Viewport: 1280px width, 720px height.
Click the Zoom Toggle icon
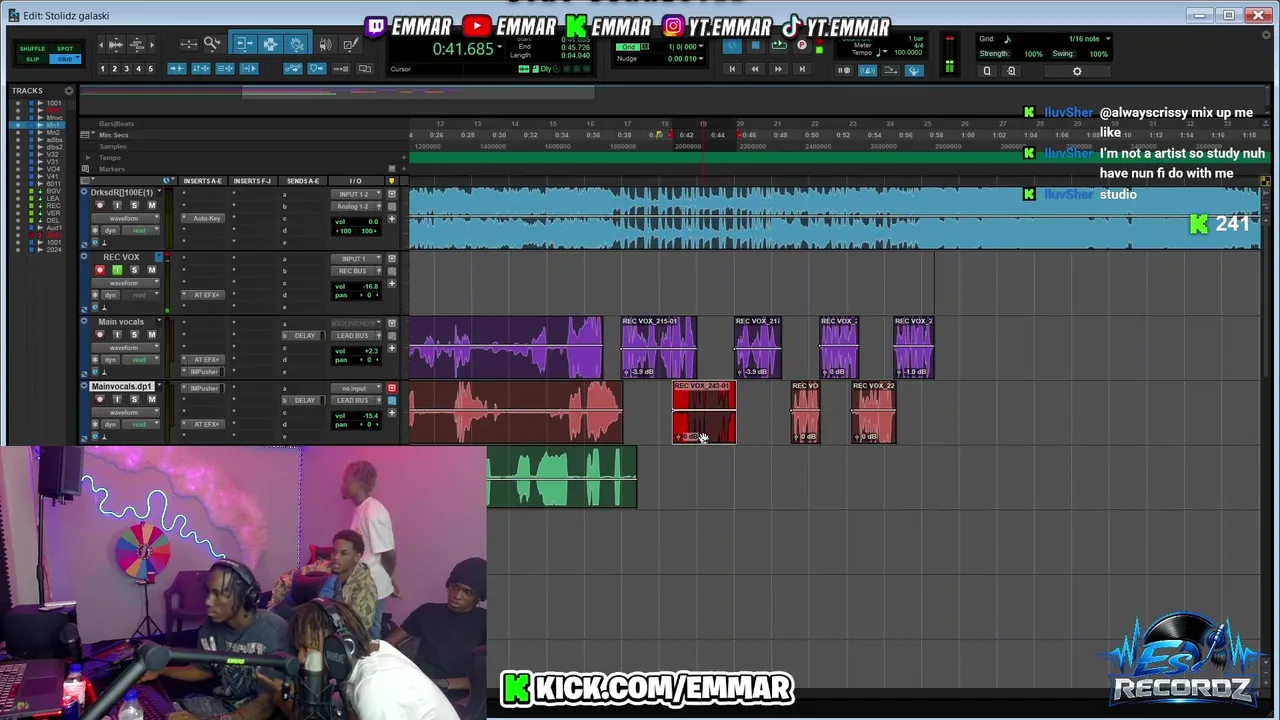(x=188, y=44)
